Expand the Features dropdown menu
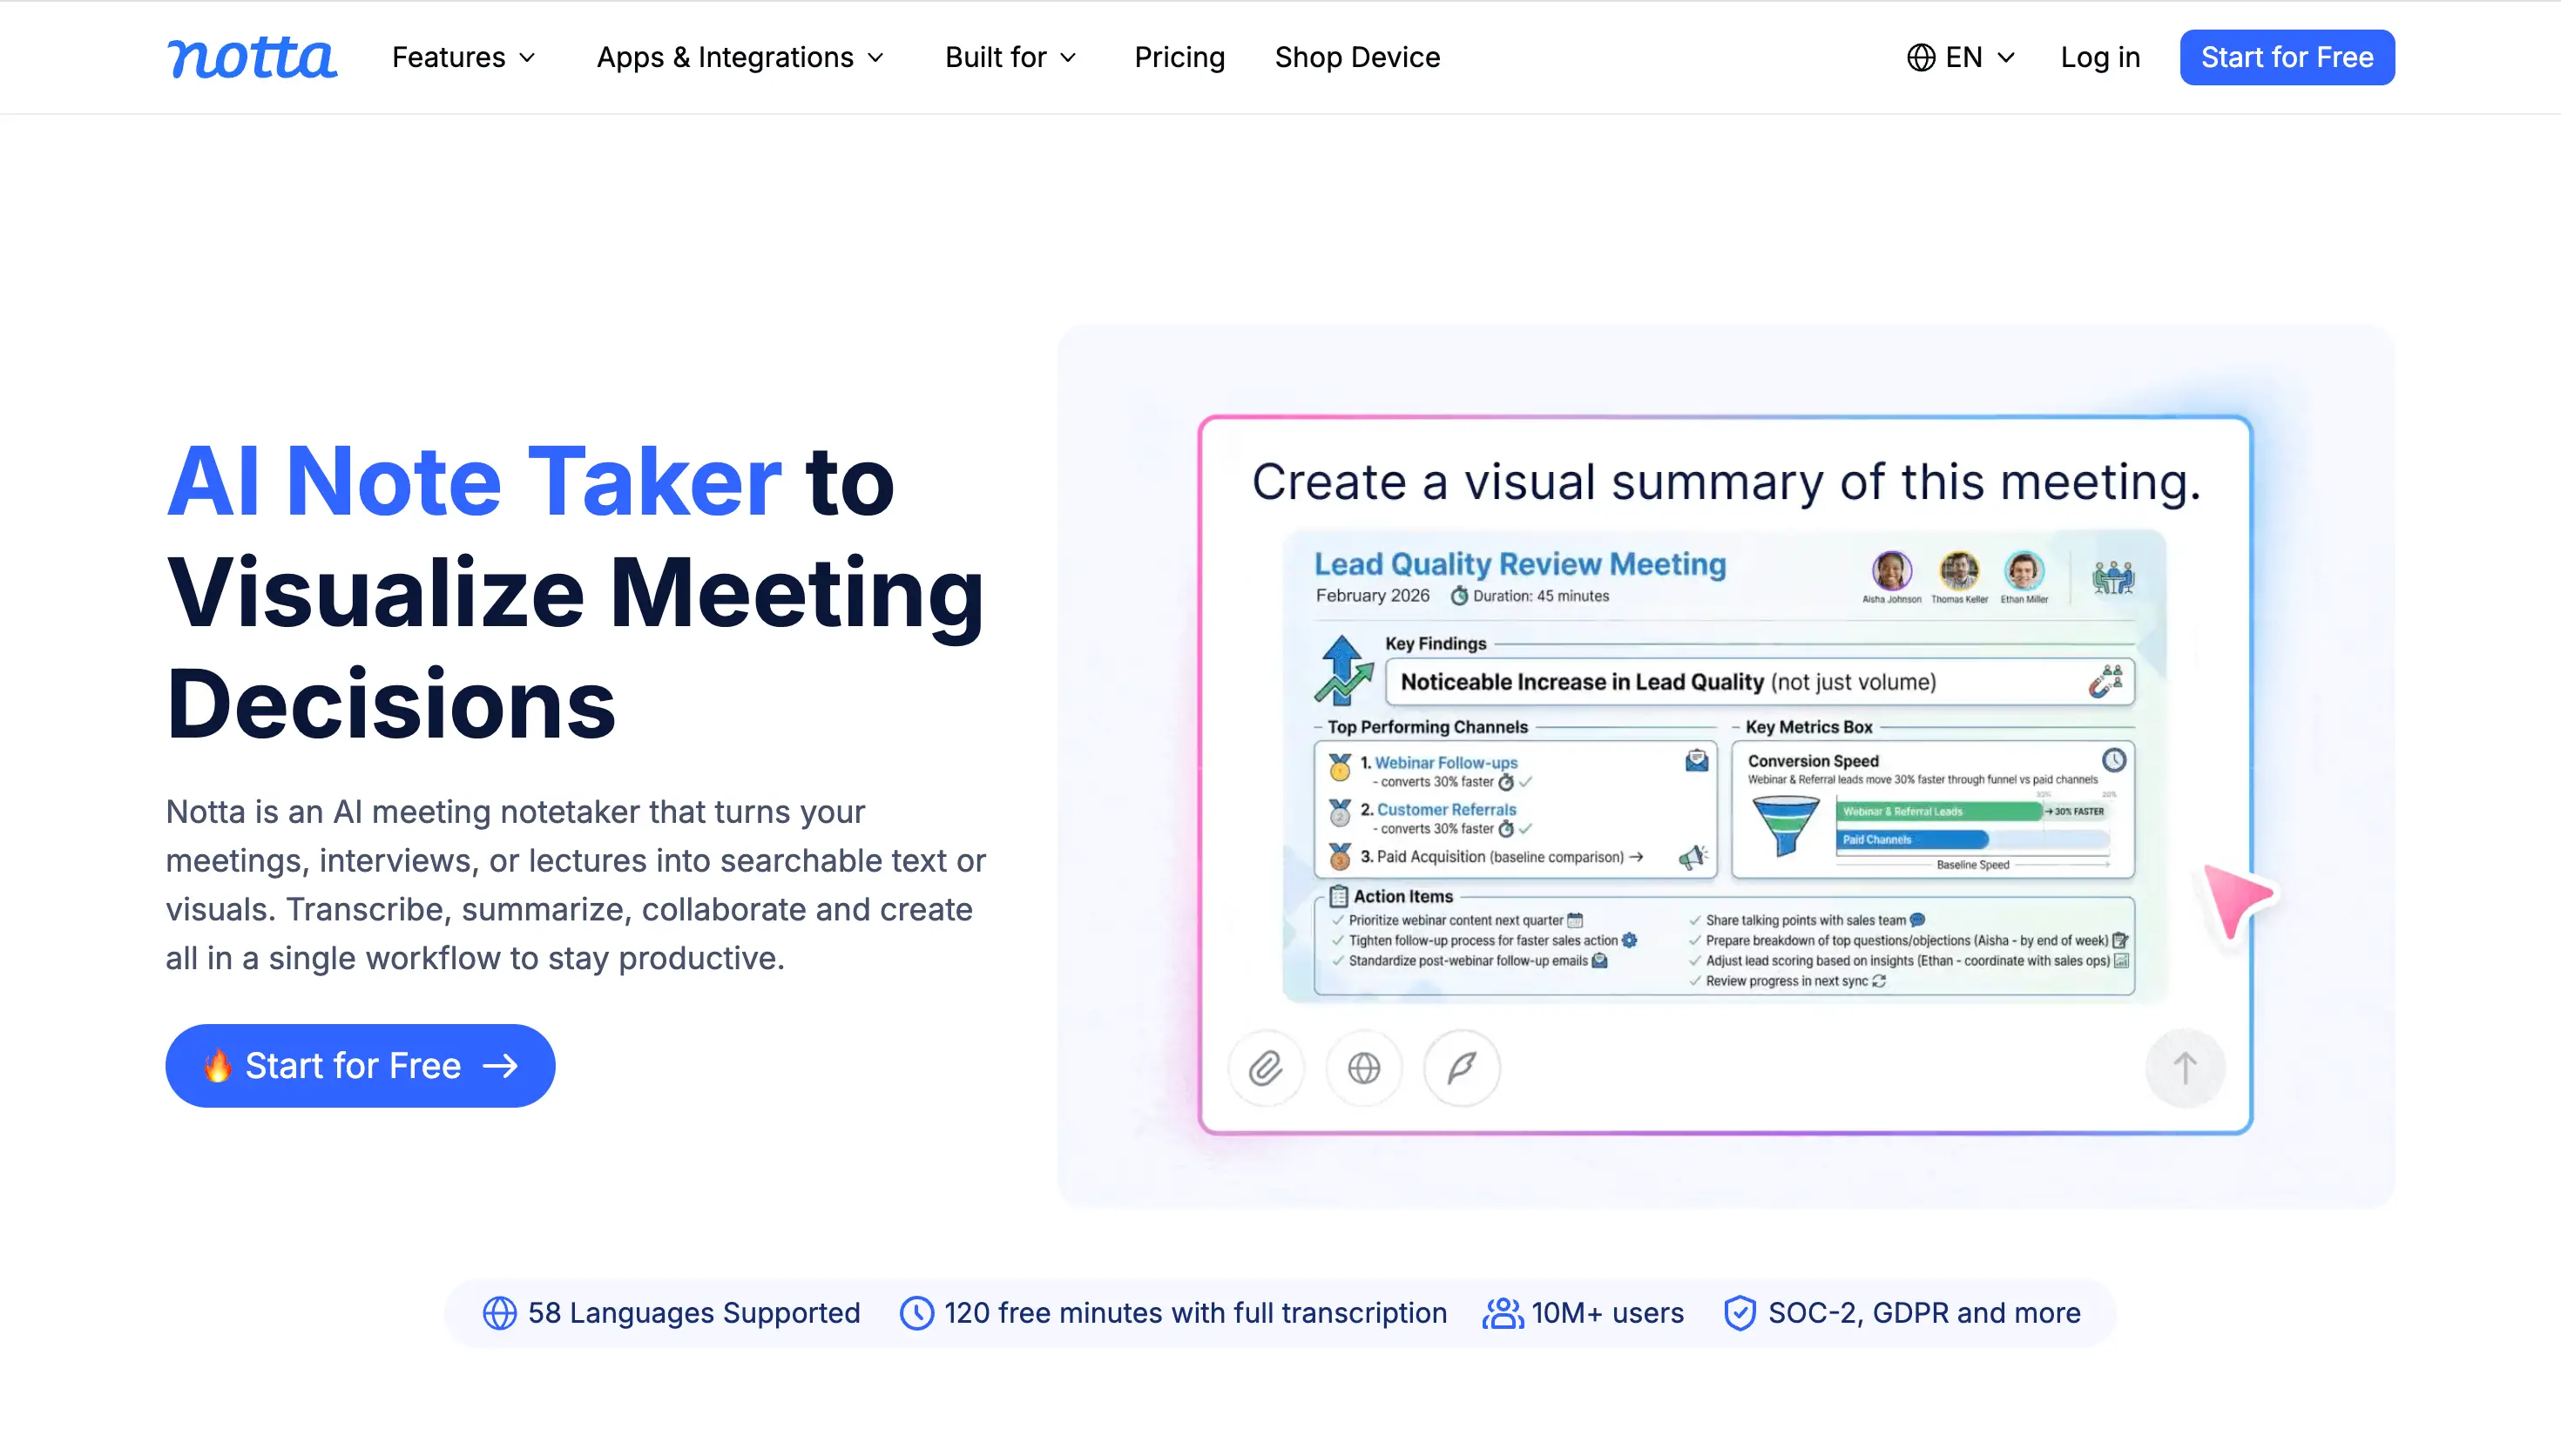2561x1456 pixels. point(463,57)
